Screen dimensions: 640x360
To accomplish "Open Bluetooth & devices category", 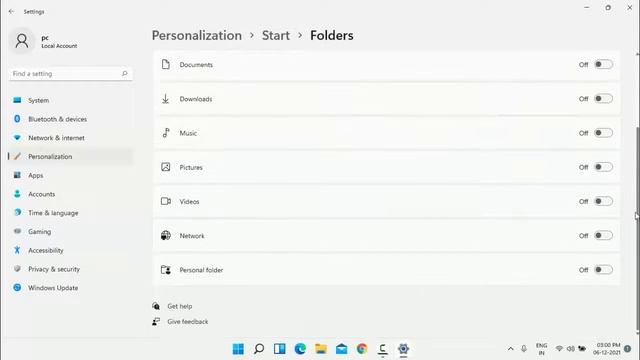I will [70, 119].
